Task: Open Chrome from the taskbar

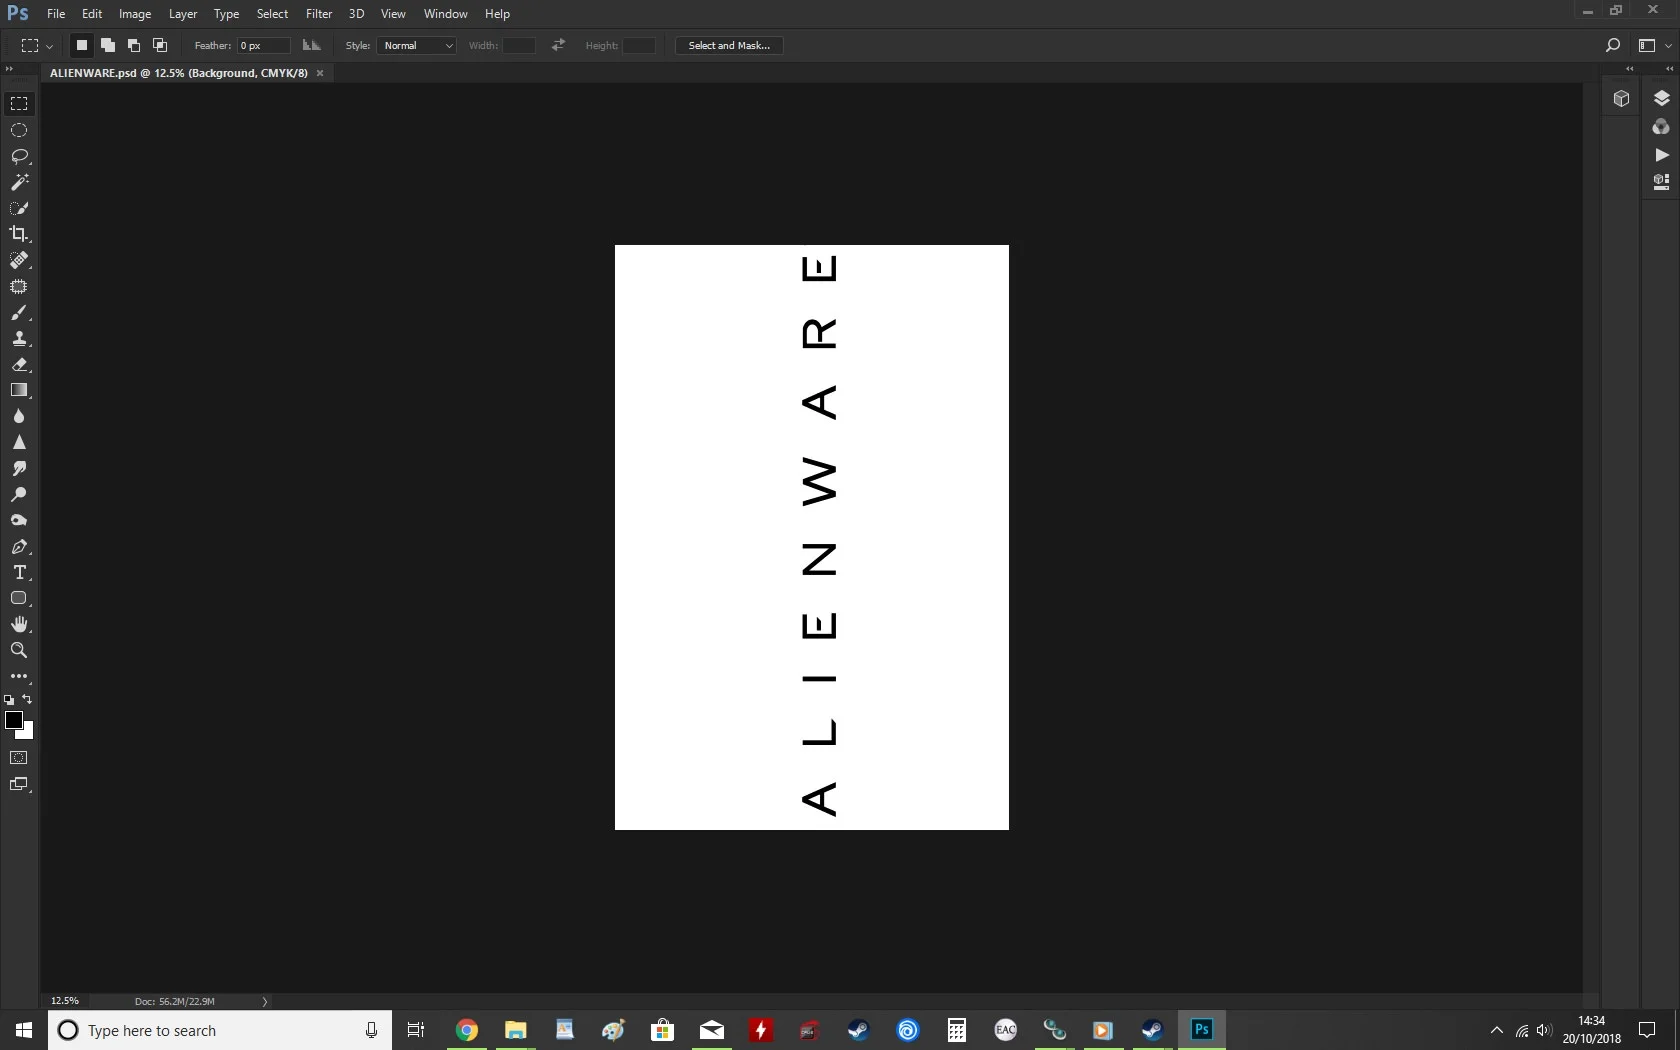Action: pyautogui.click(x=467, y=1030)
